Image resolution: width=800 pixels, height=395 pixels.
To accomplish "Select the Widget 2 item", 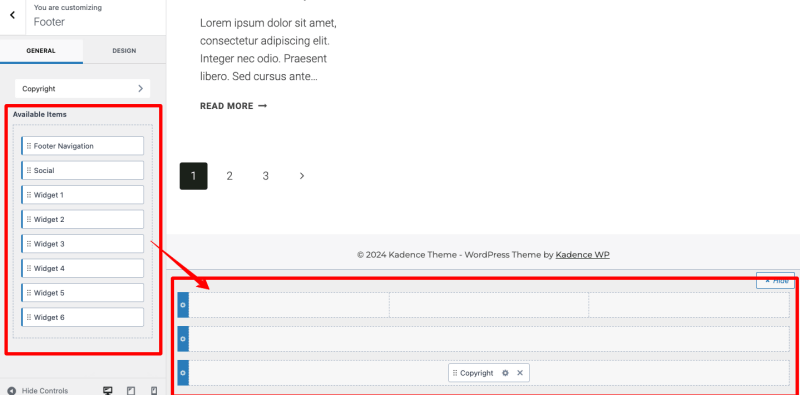I will 83,219.
